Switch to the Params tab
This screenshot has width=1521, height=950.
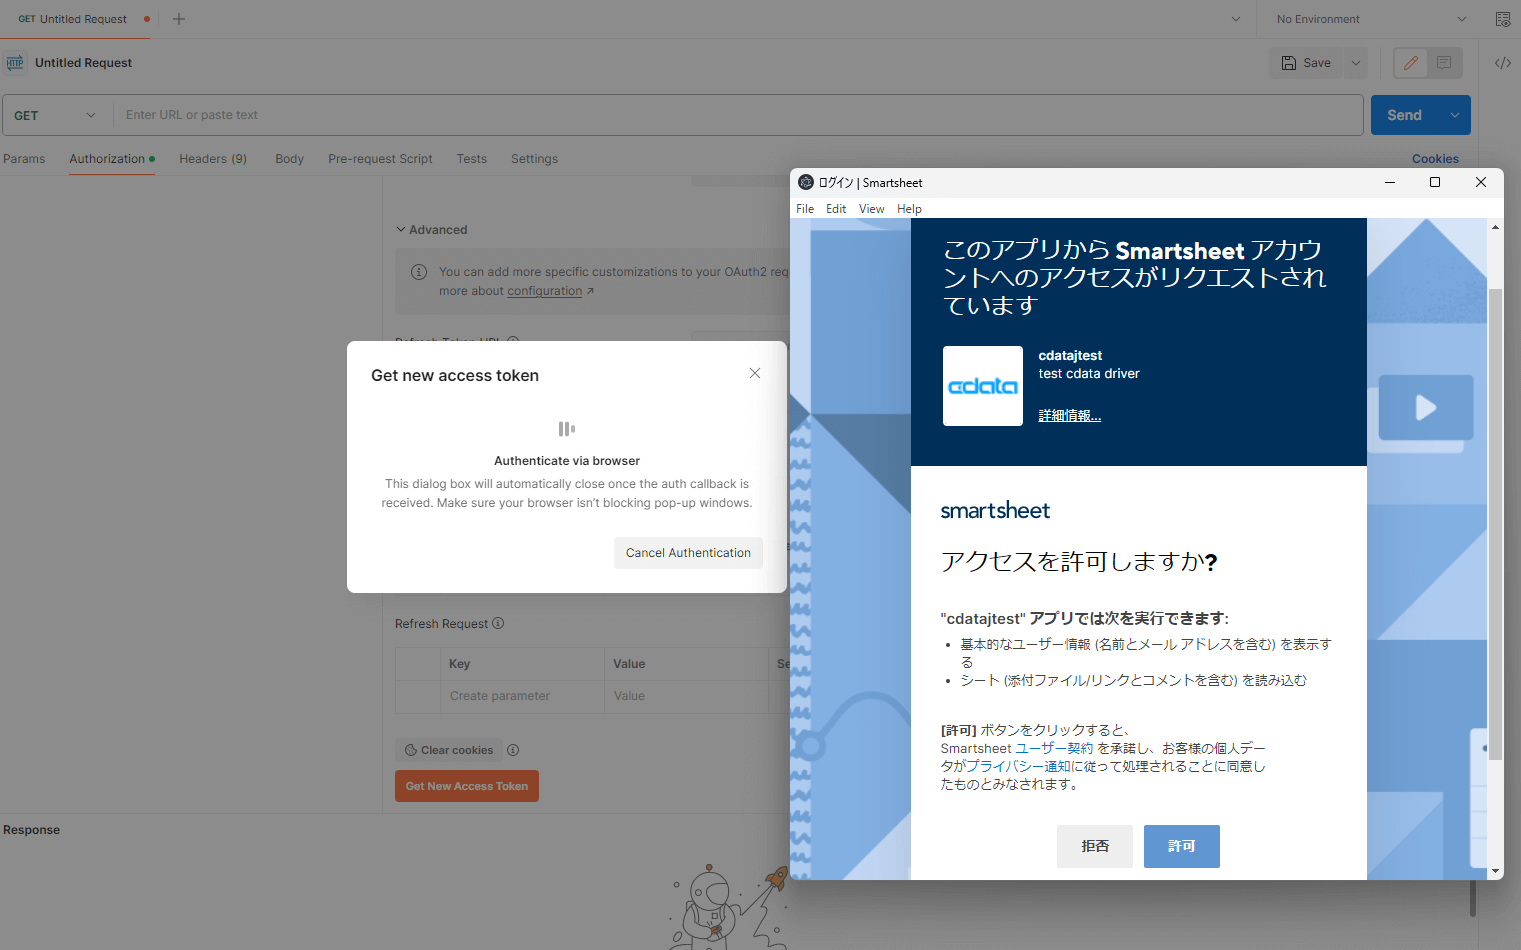[24, 159]
